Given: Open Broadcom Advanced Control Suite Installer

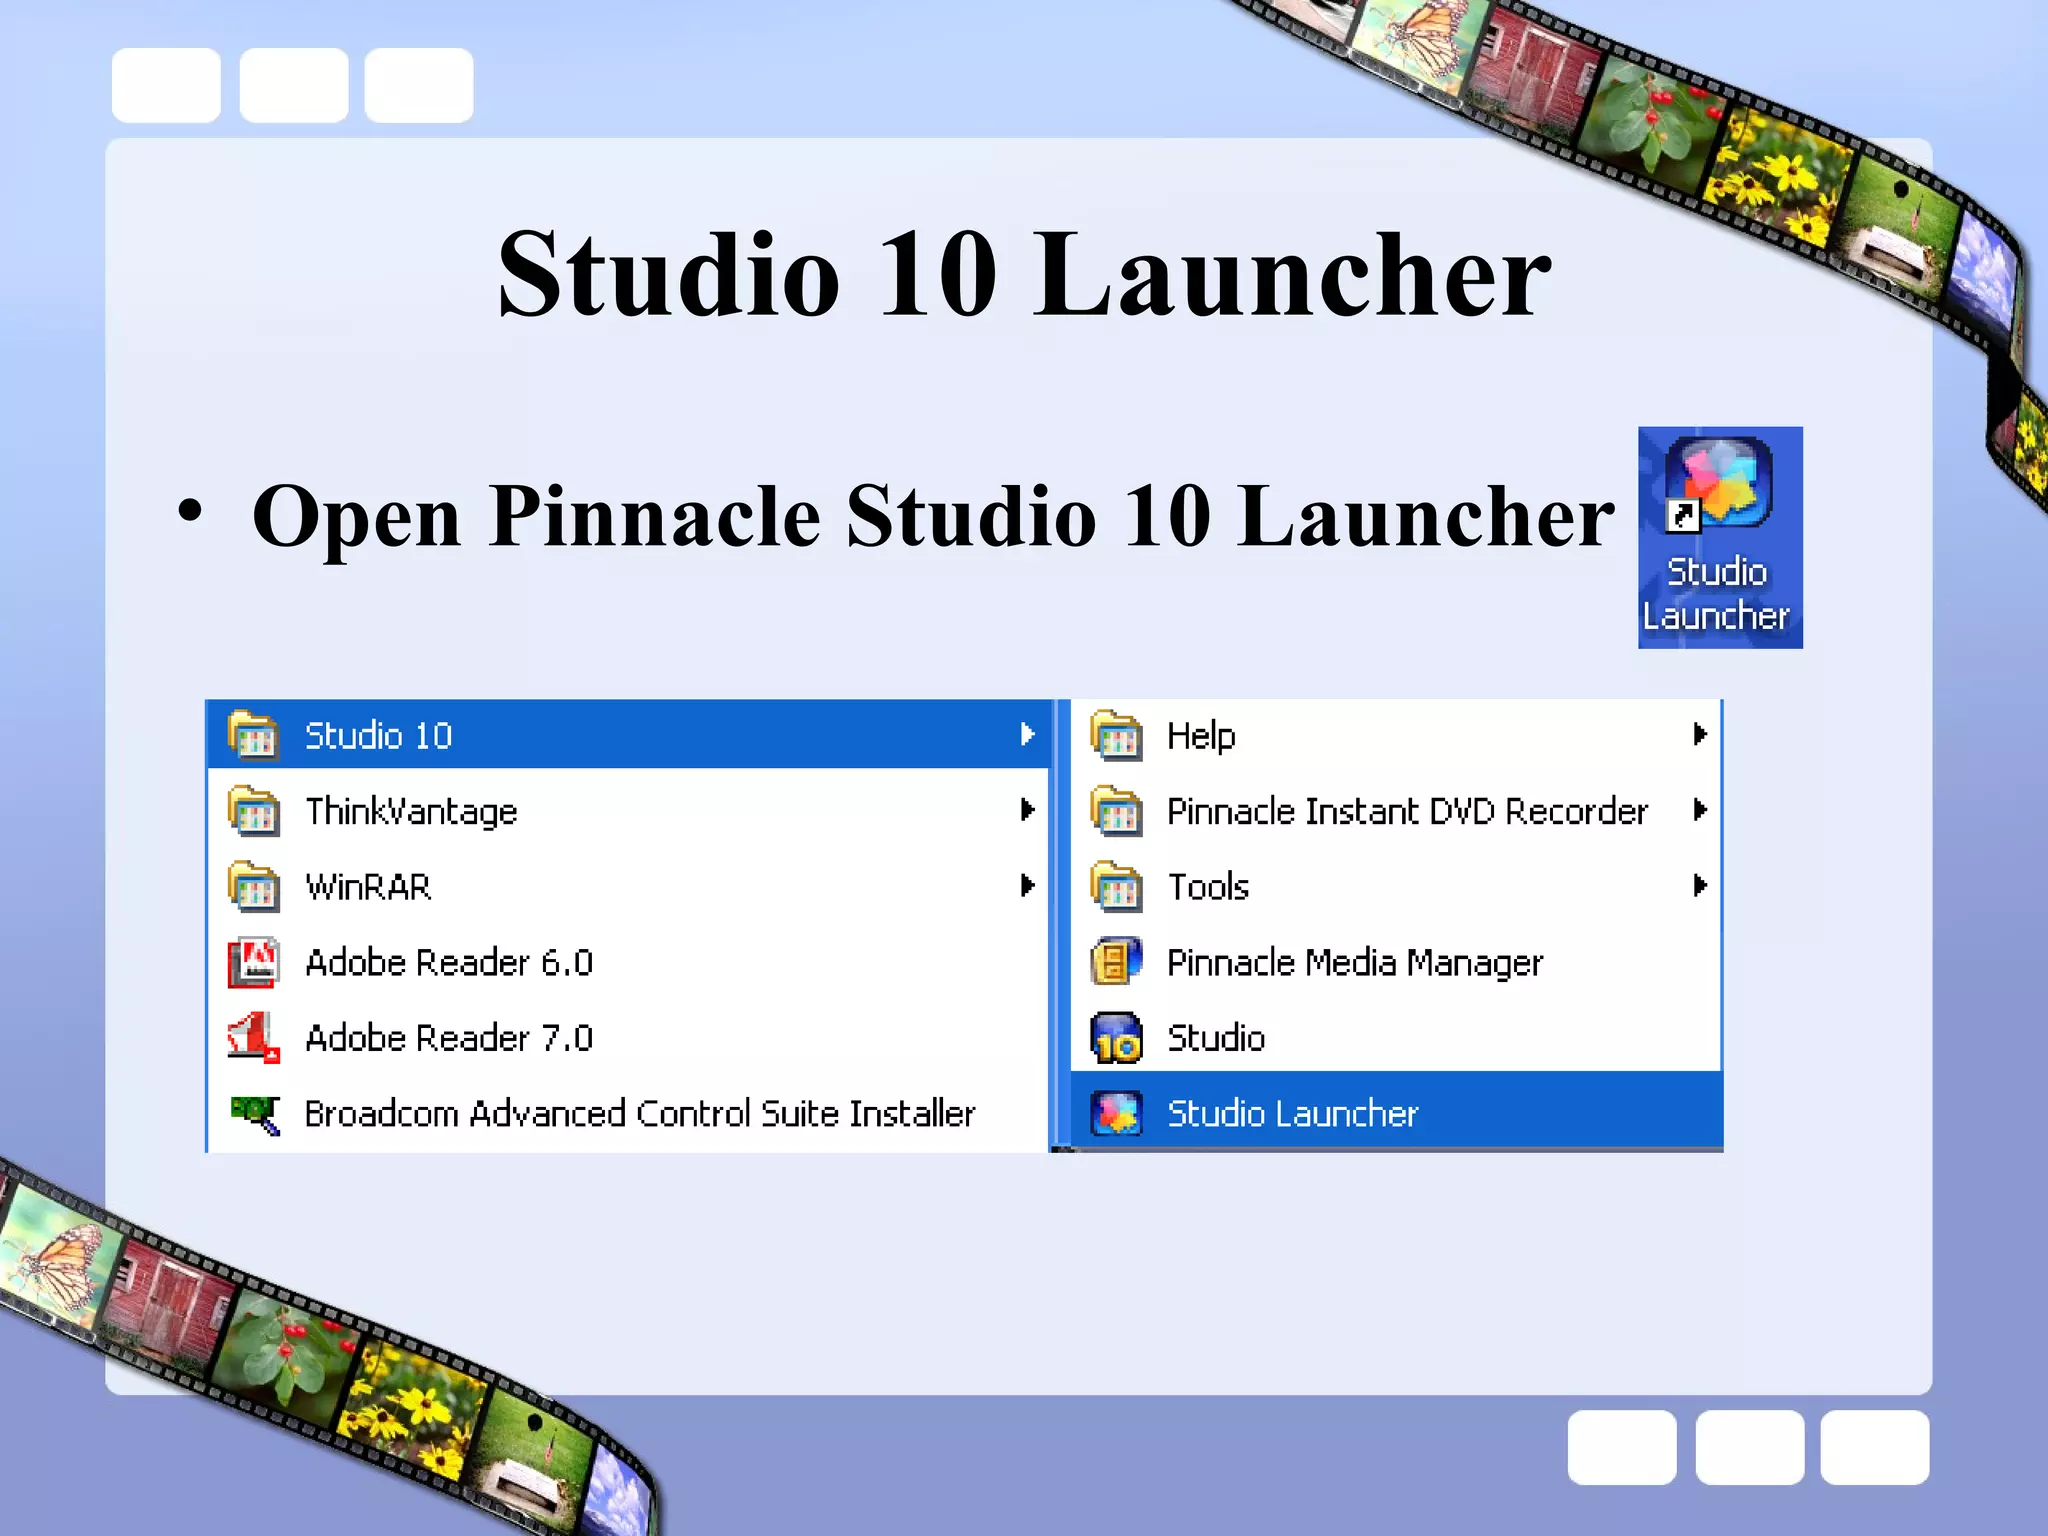Looking at the screenshot, I should coord(628,1114).
